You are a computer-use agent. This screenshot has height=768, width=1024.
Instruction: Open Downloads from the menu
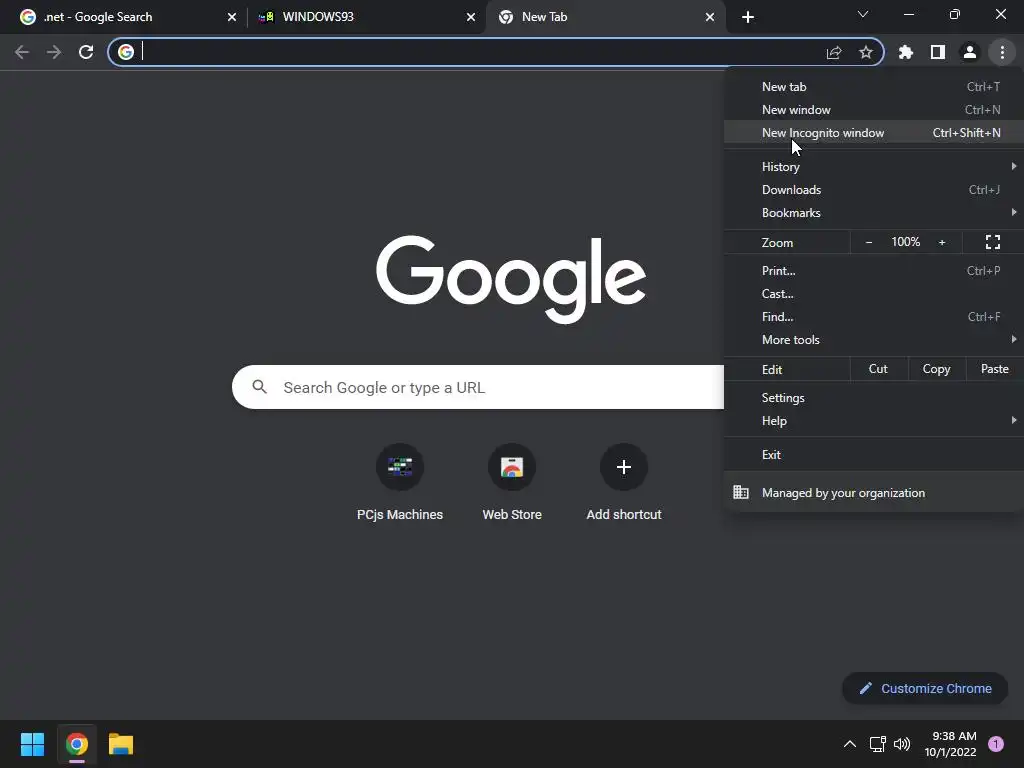(x=874, y=189)
